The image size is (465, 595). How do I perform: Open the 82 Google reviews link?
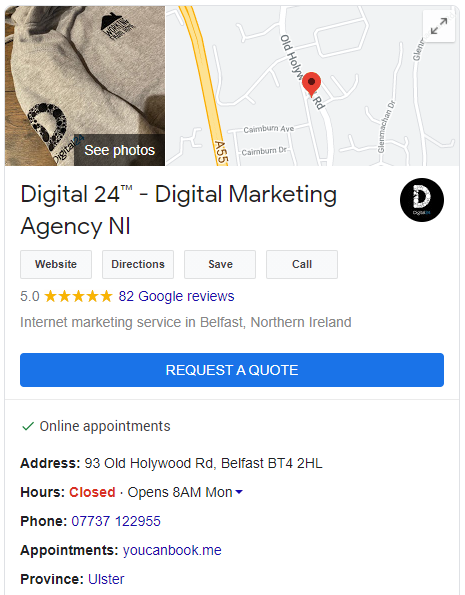pos(177,296)
